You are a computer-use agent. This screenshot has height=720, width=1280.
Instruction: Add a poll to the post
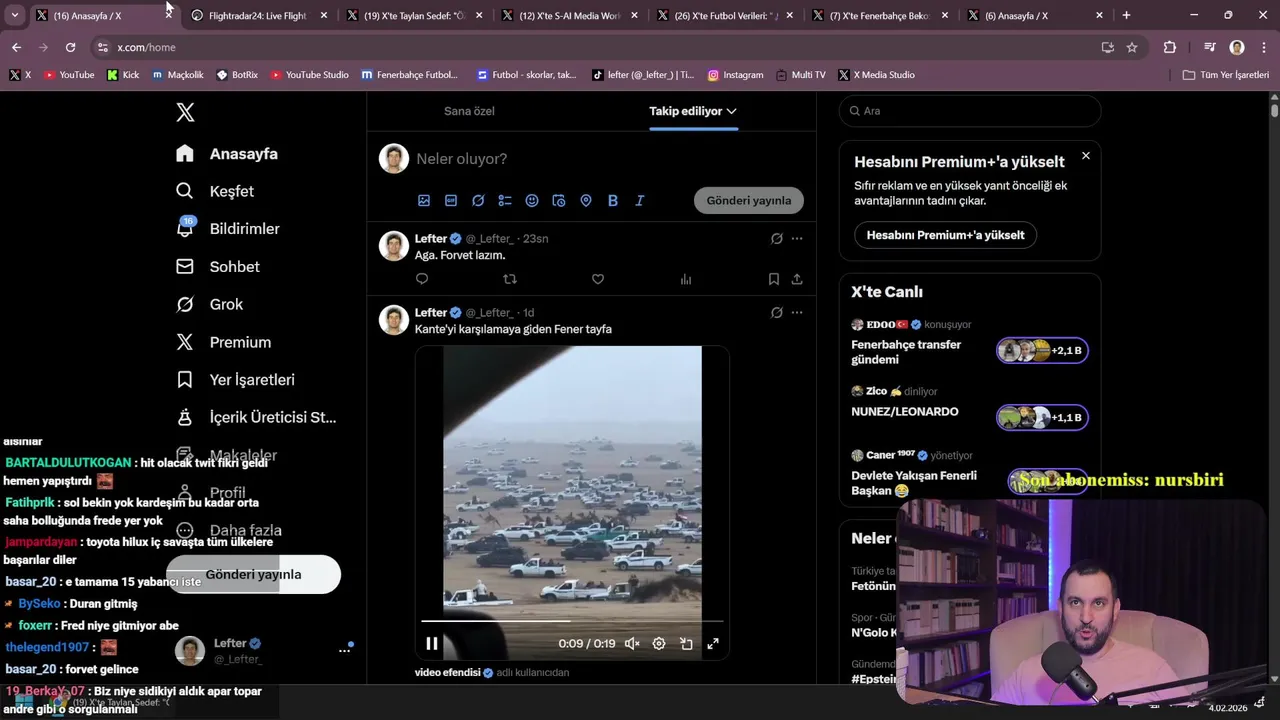(x=505, y=200)
